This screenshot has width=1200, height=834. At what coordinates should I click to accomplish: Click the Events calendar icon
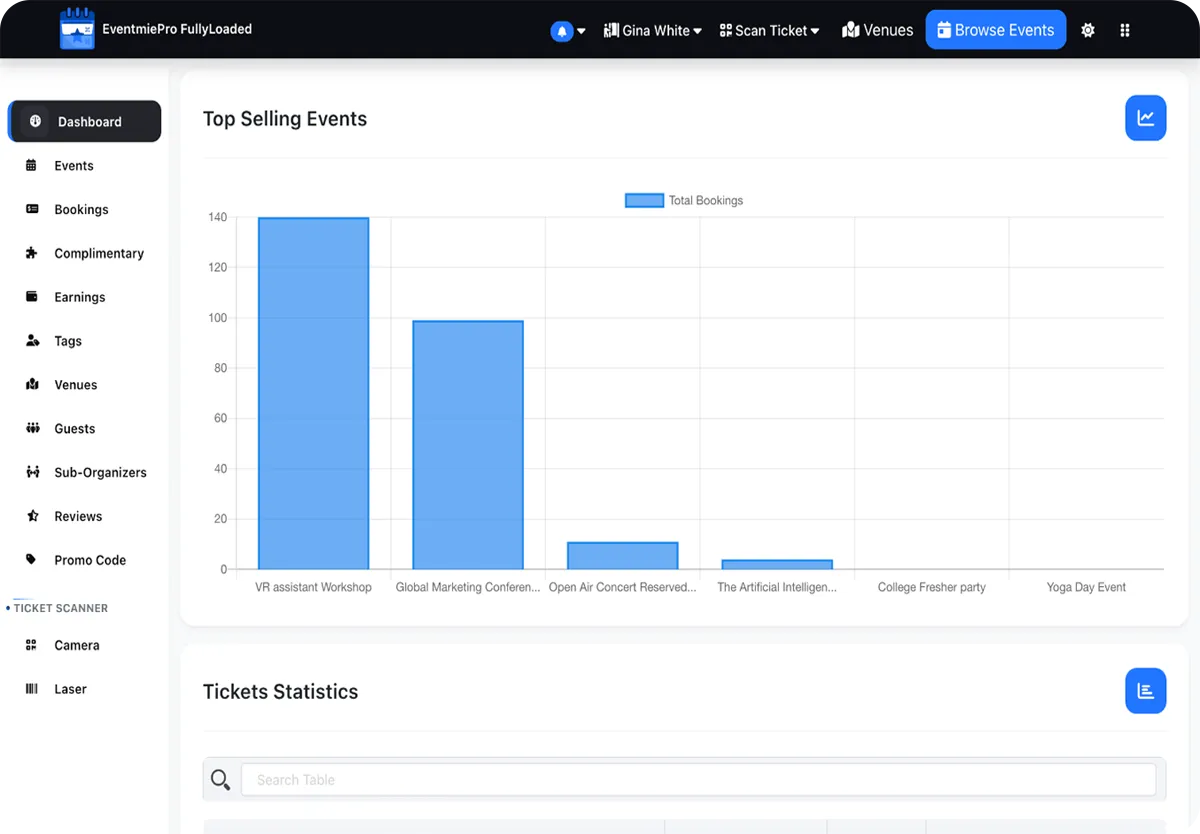(32, 166)
